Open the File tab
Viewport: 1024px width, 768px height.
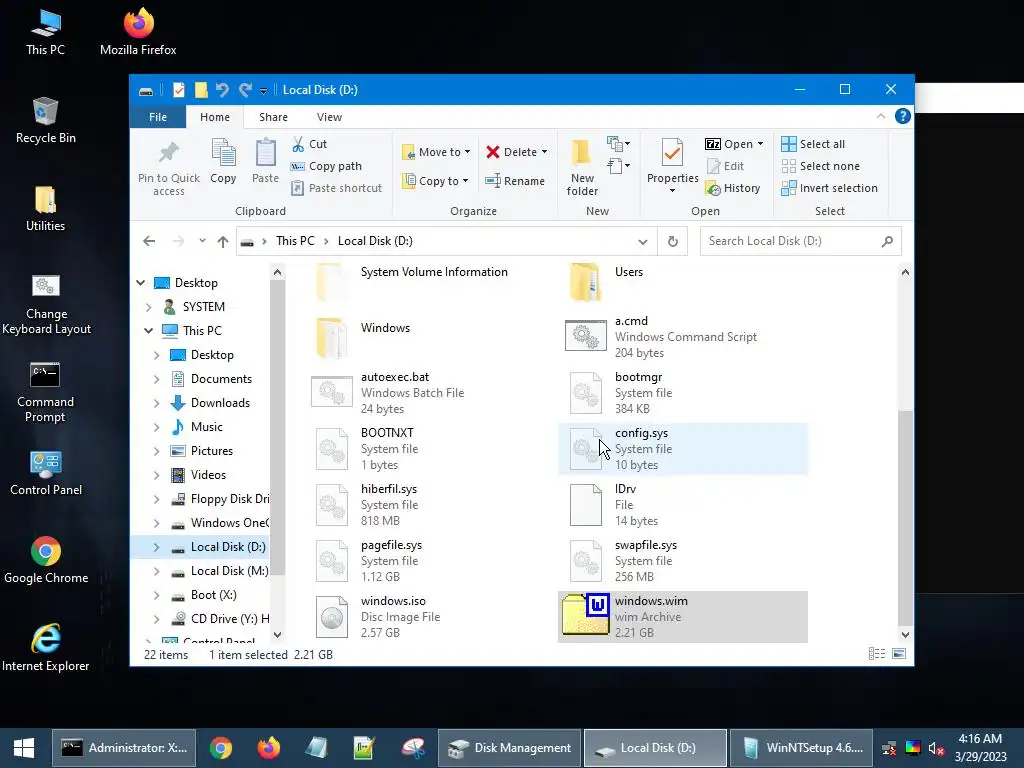(157, 117)
